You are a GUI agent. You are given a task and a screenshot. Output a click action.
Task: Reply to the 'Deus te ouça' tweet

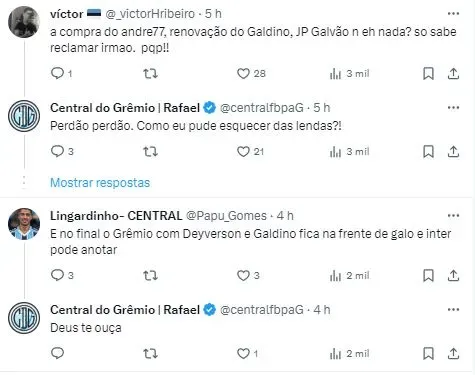pyautogui.click(x=57, y=353)
